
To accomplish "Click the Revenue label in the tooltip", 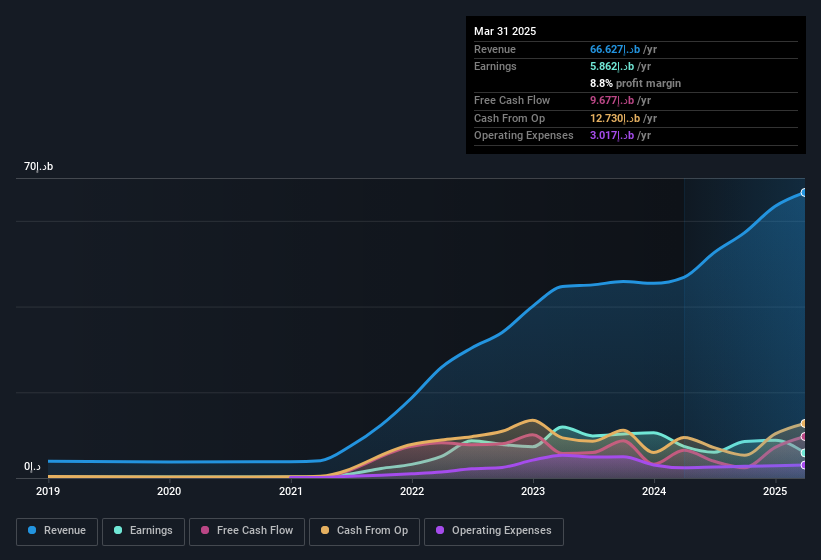I will (x=495, y=49).
